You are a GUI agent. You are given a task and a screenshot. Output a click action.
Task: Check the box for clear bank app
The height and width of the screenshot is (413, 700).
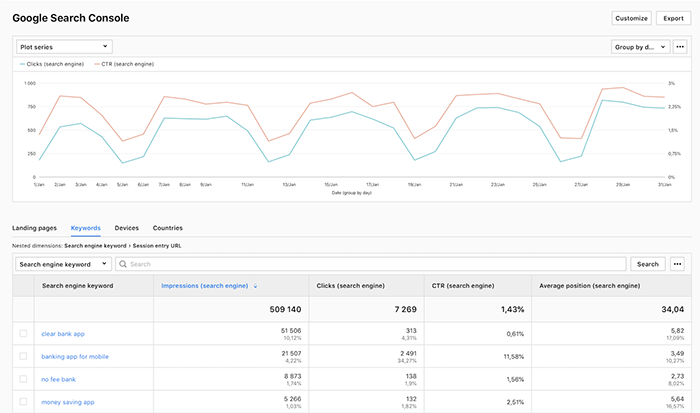pyautogui.click(x=23, y=332)
